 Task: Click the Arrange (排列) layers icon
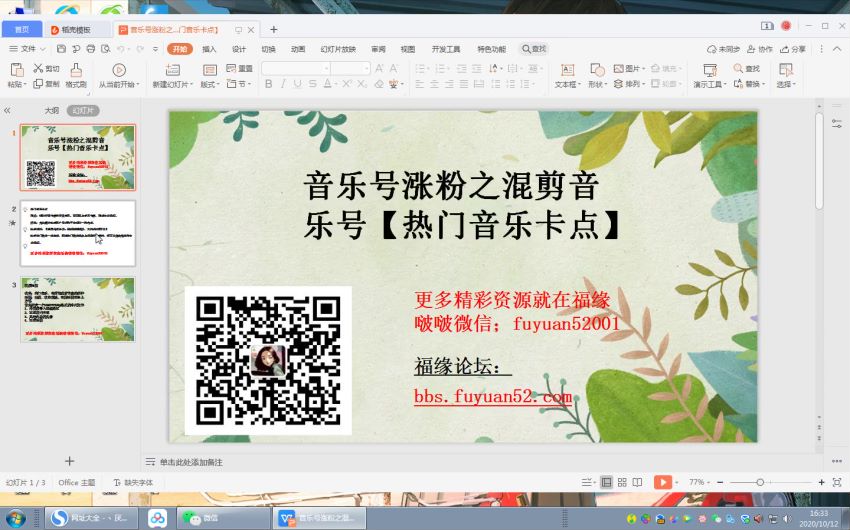click(619, 83)
